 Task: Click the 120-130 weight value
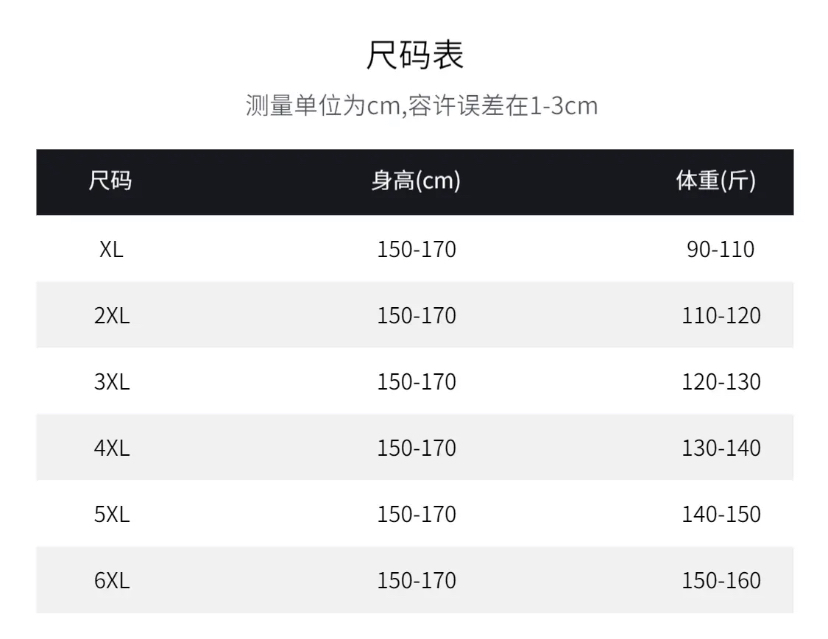coord(721,382)
